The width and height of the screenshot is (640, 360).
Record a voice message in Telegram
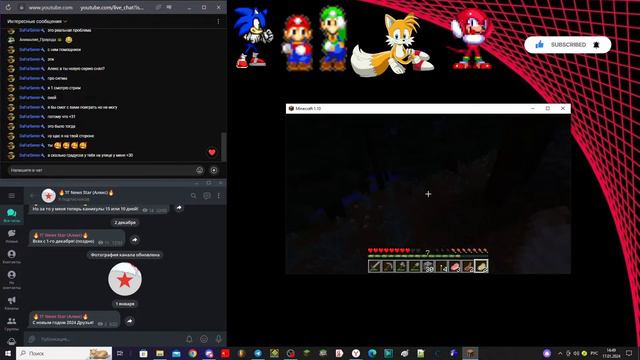(x=218, y=339)
